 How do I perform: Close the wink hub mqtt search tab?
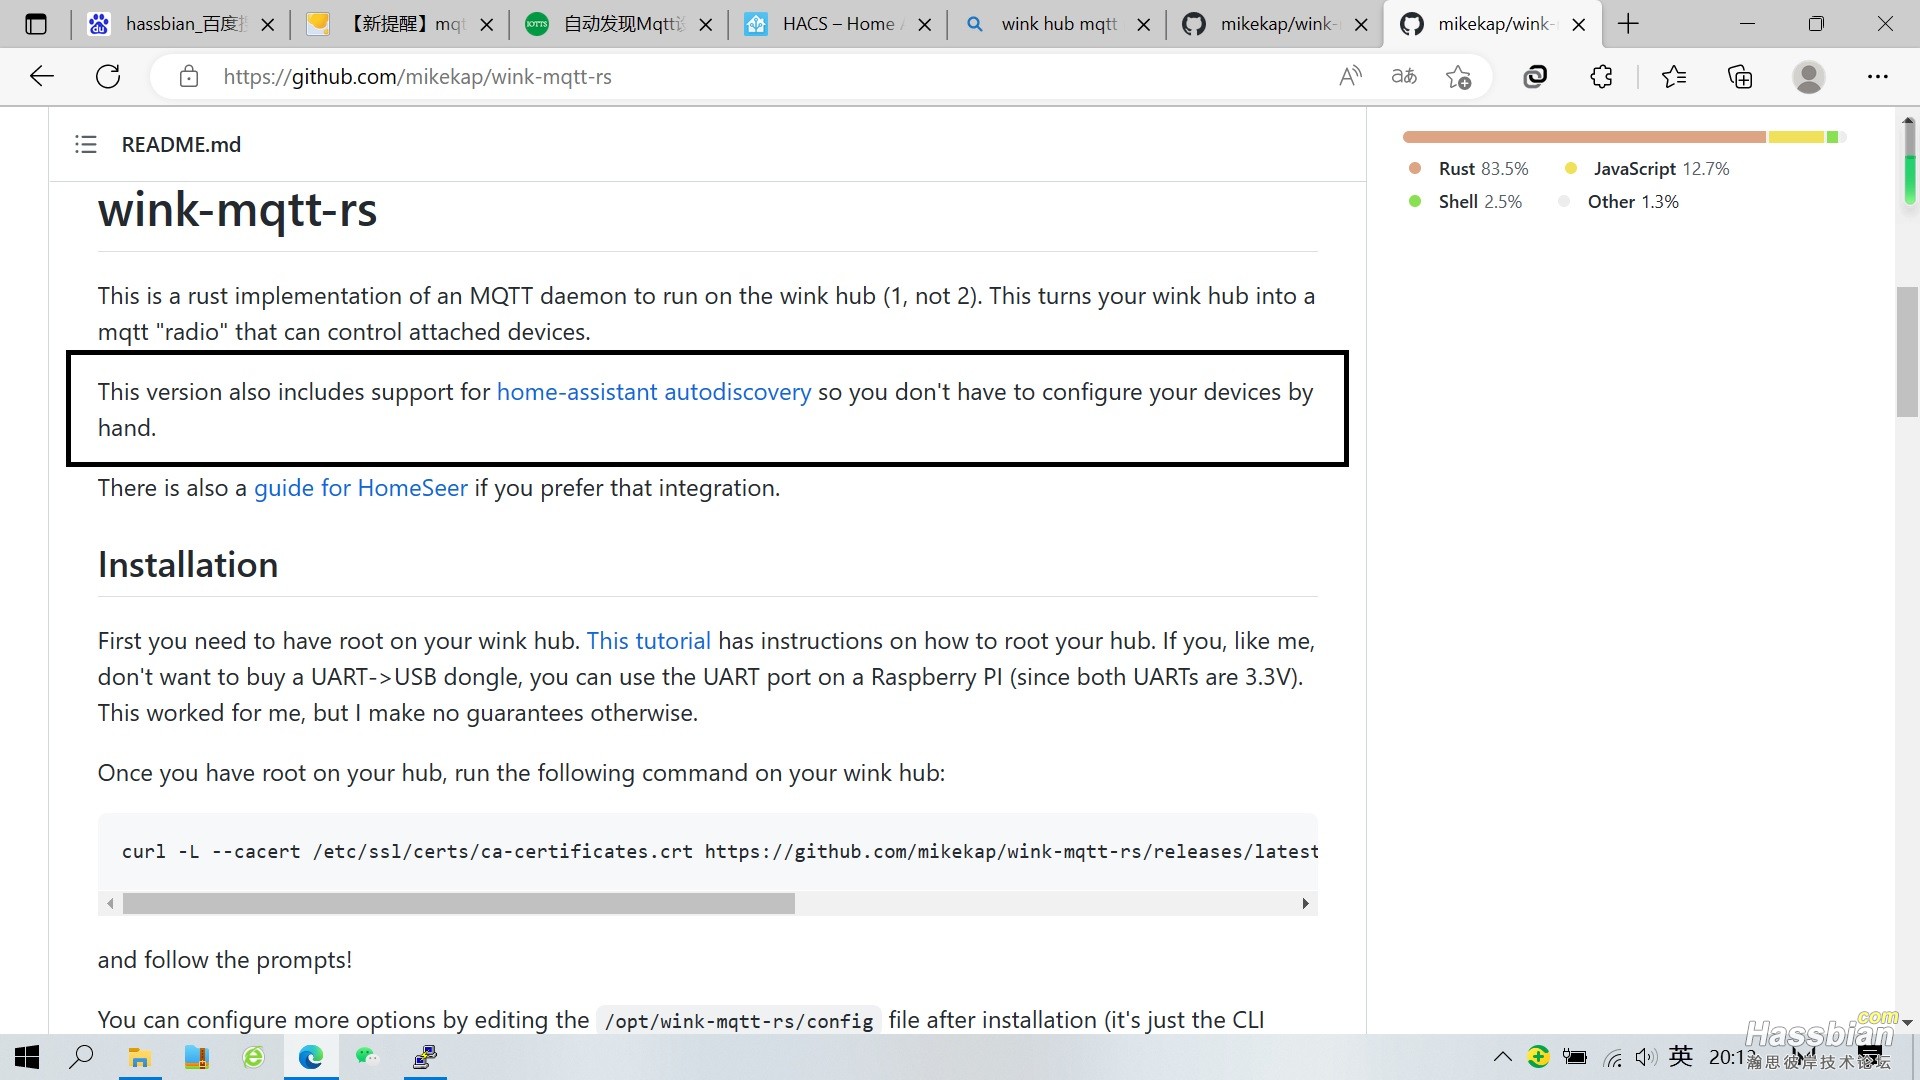point(1144,25)
